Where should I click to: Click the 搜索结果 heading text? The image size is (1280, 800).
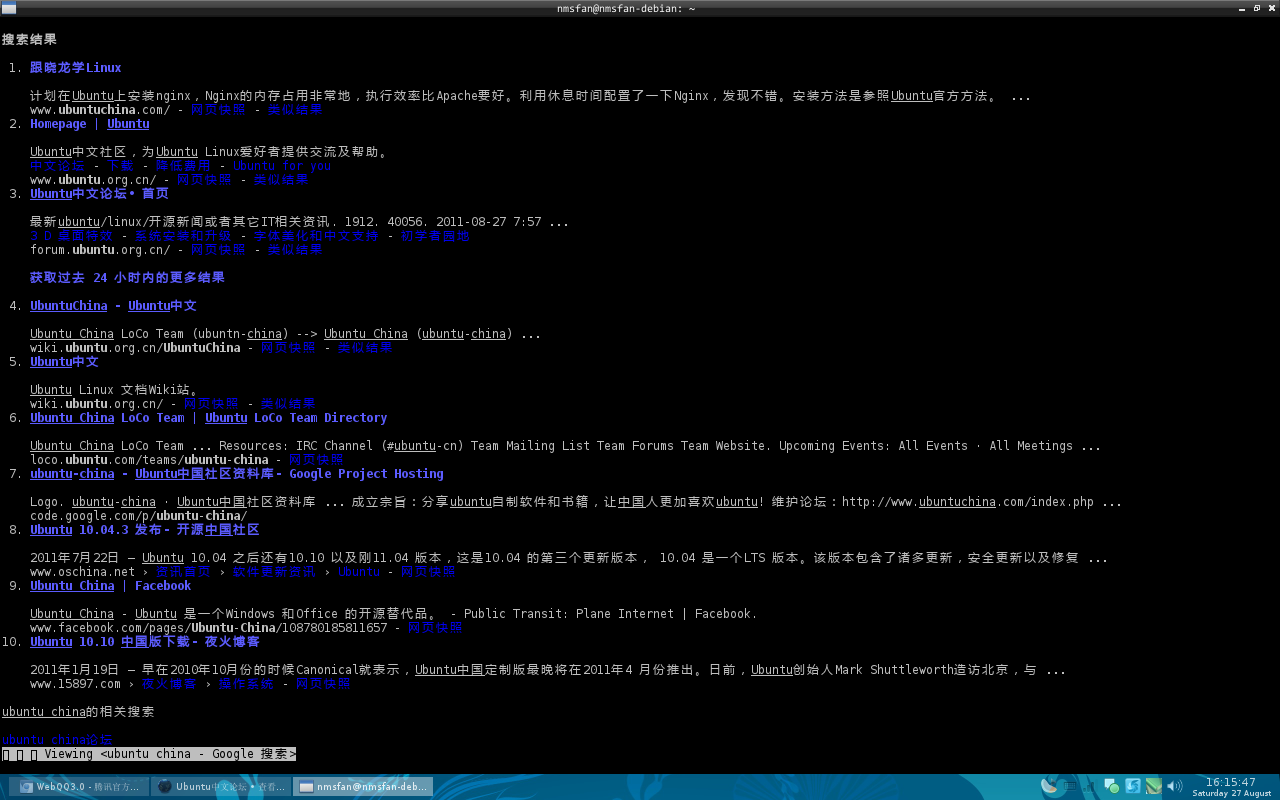[29, 40]
